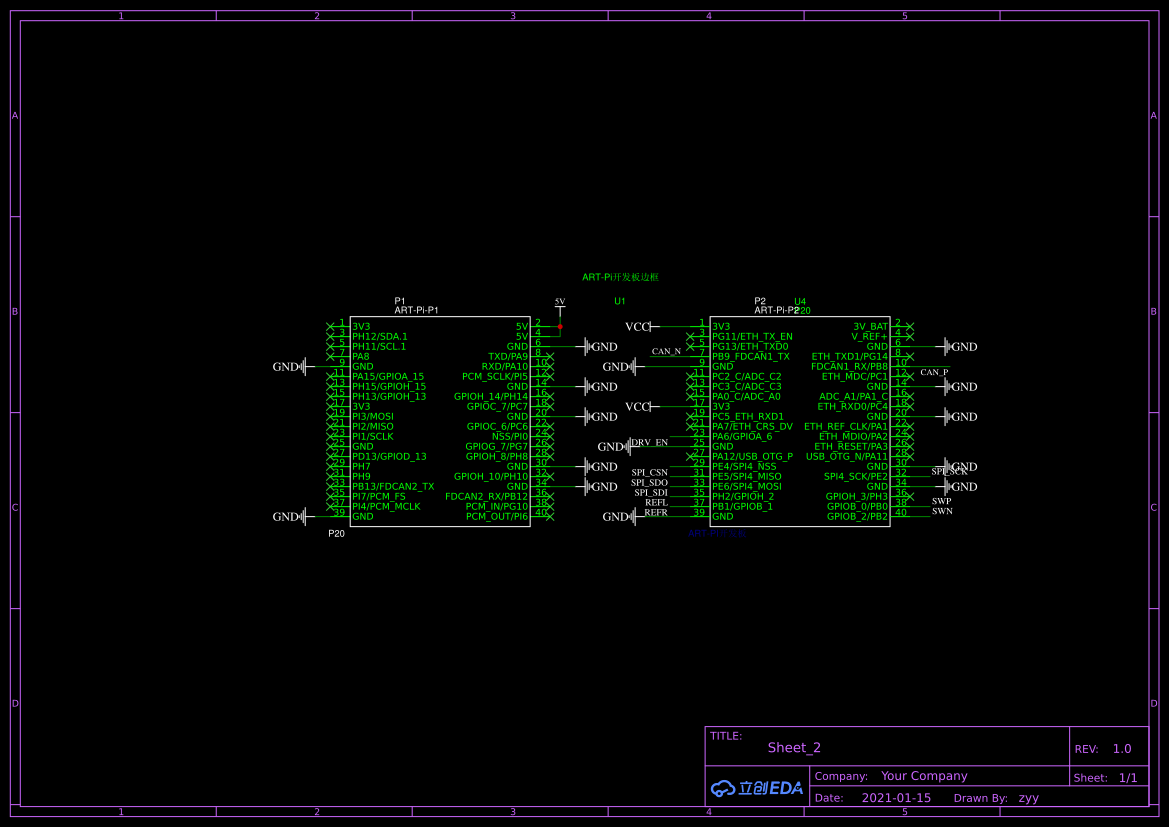Select the SPI_CSN net label
The image size is (1169, 827).
click(x=649, y=472)
